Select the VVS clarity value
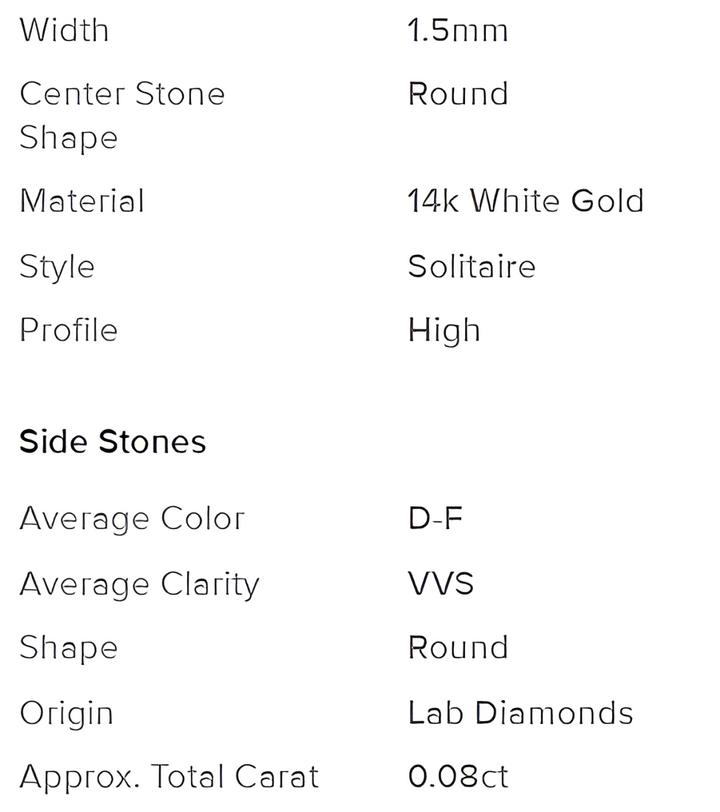Viewport: 720px width, 812px height. coord(442,583)
